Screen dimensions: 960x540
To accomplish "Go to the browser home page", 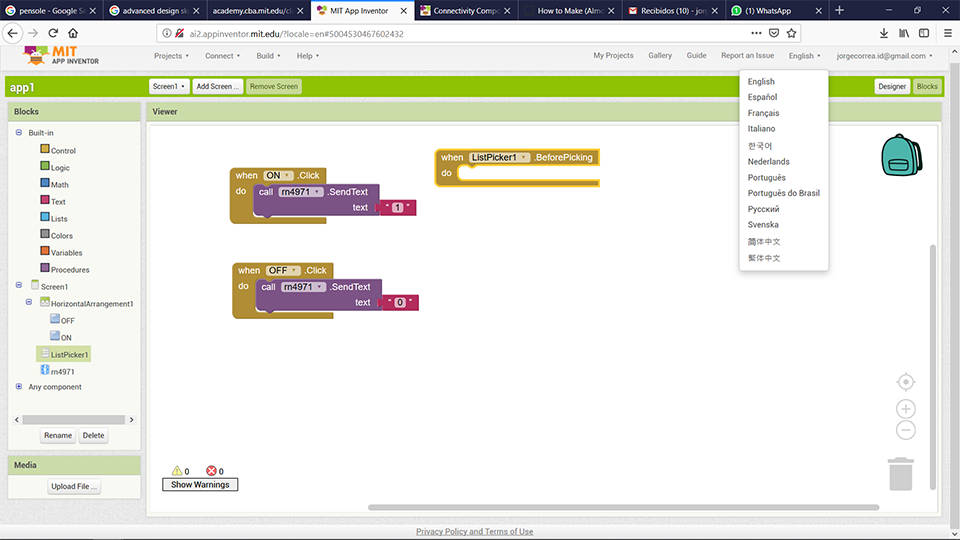I will click(73, 33).
